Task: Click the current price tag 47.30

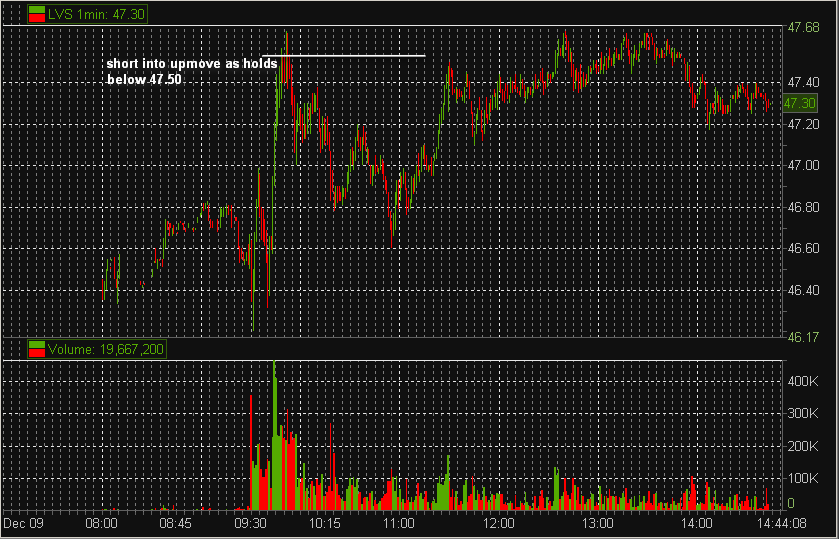Action: (800, 103)
